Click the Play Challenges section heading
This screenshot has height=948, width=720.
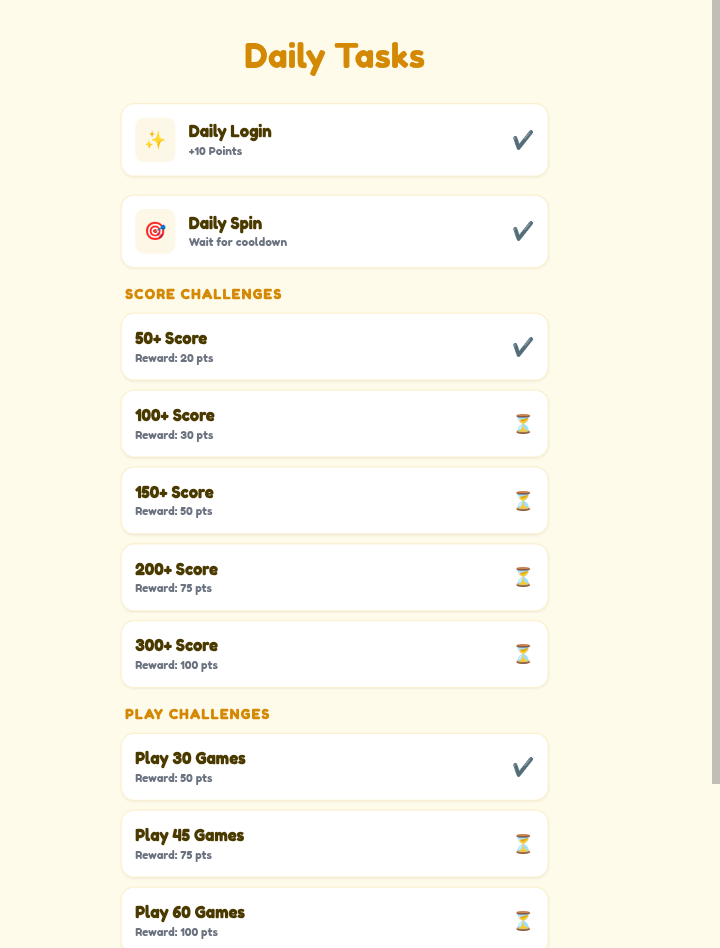point(197,714)
